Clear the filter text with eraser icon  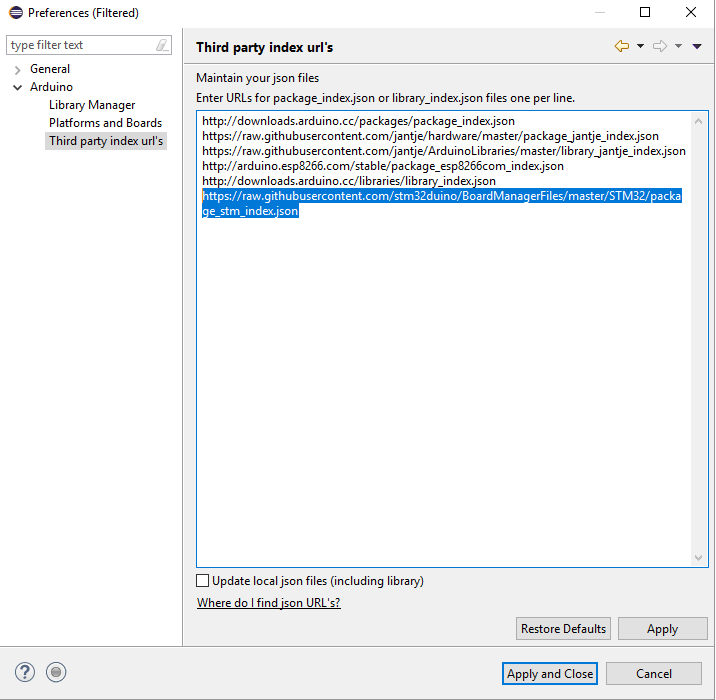[x=162, y=45]
